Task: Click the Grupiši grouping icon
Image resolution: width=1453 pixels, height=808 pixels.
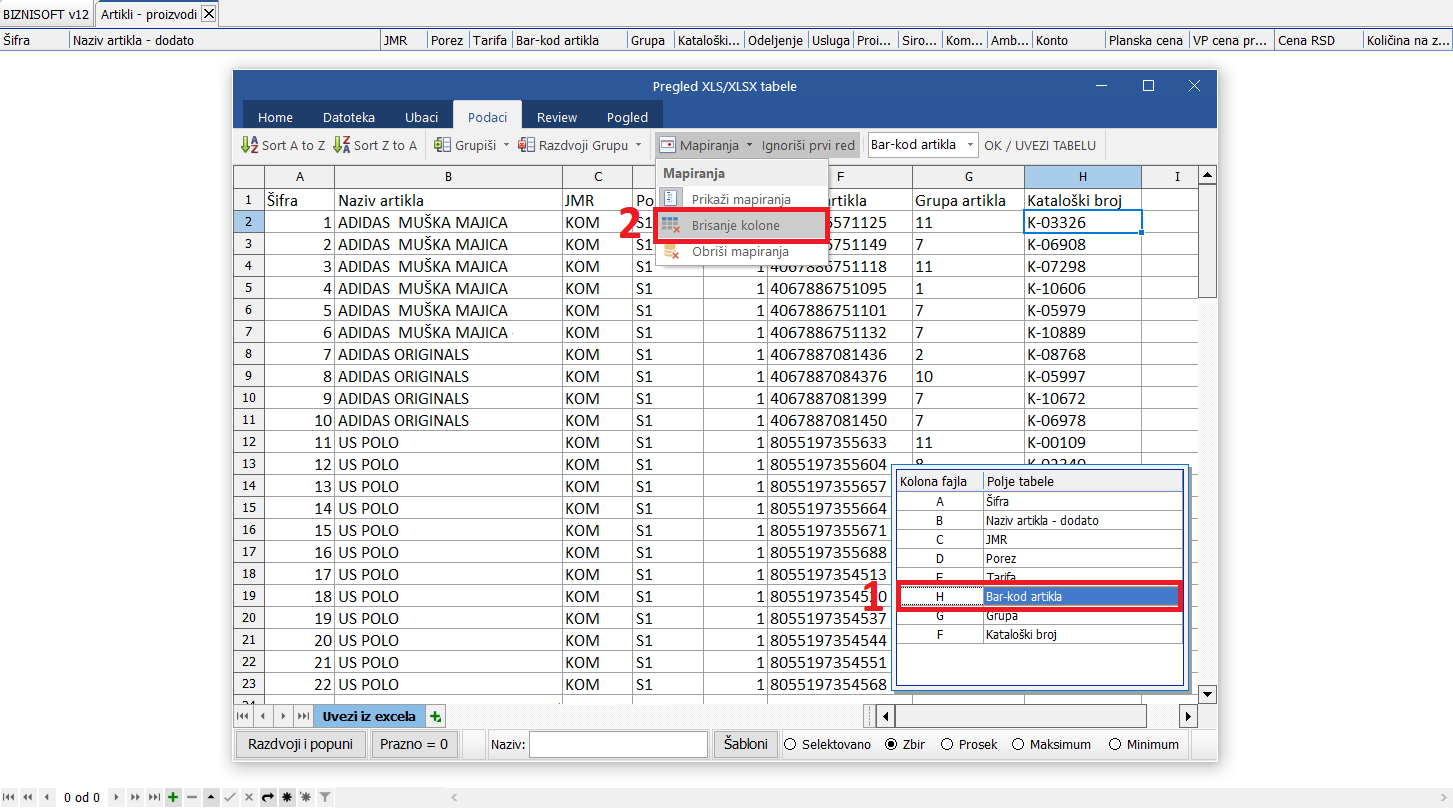Action: coord(442,145)
